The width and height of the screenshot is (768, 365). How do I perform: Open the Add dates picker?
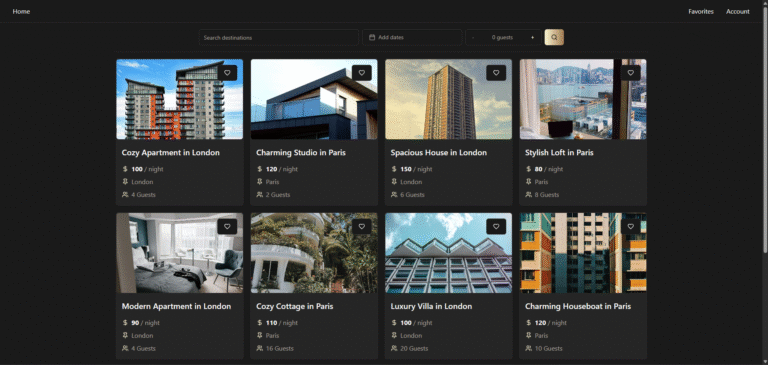tap(412, 37)
